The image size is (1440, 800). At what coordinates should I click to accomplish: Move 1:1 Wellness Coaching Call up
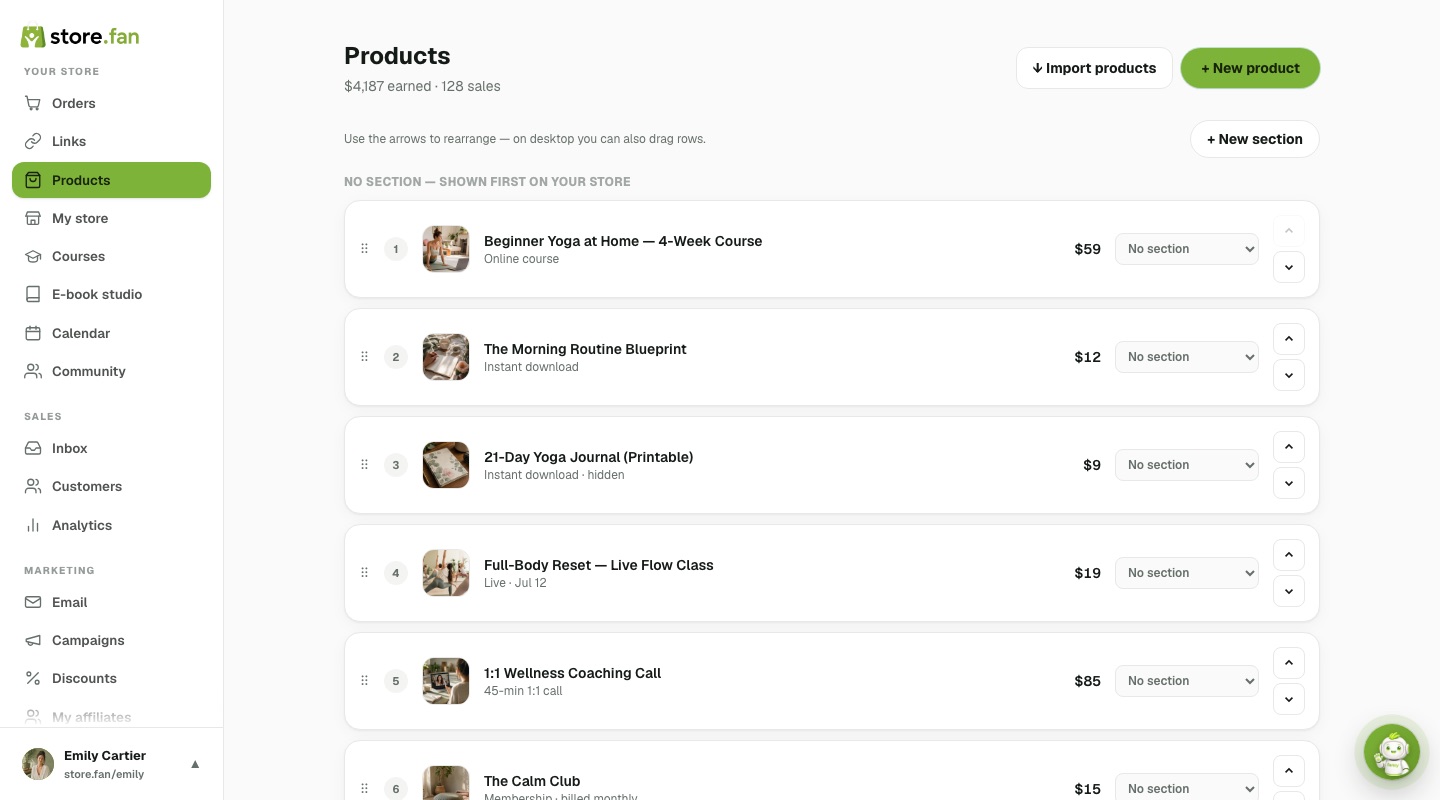(1289, 663)
